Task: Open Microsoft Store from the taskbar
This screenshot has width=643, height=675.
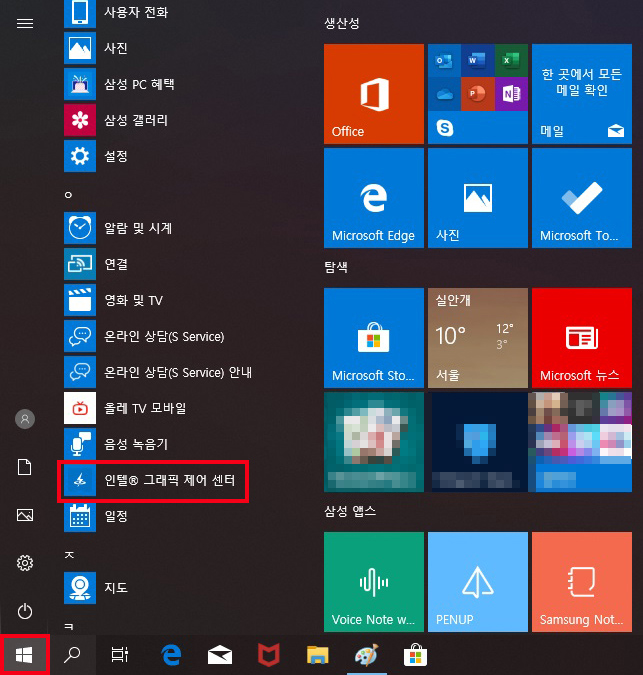Action: tap(415, 655)
